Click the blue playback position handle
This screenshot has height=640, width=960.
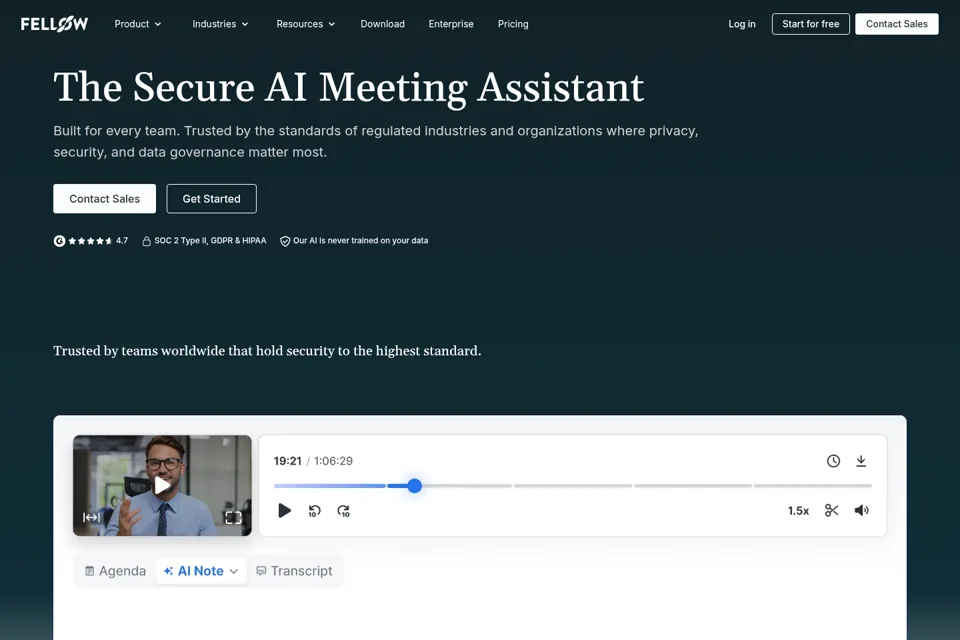coord(414,486)
